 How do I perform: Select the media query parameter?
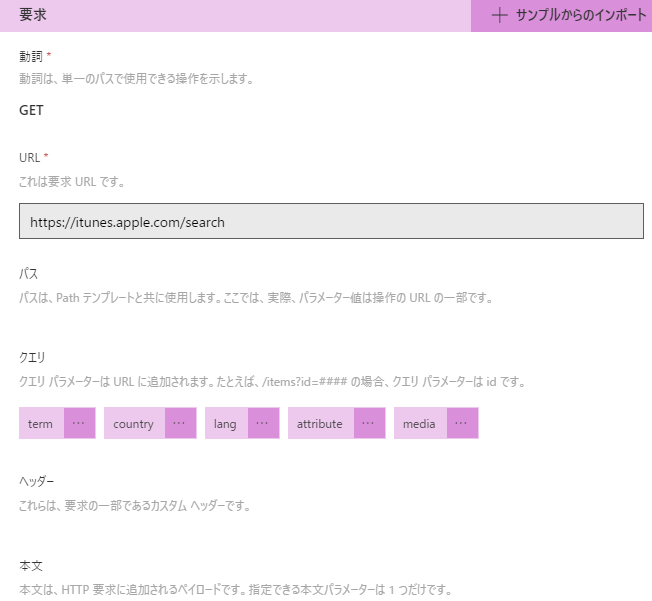pyautogui.click(x=420, y=423)
